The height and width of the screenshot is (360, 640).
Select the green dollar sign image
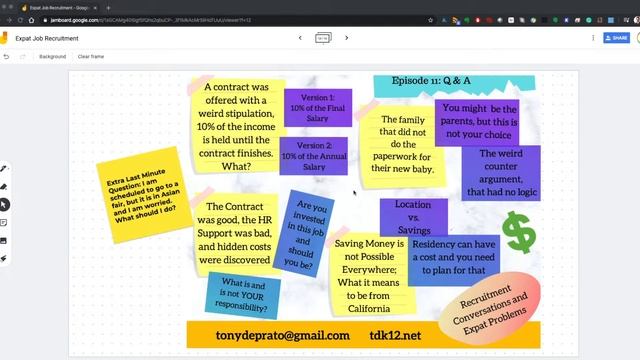(518, 233)
